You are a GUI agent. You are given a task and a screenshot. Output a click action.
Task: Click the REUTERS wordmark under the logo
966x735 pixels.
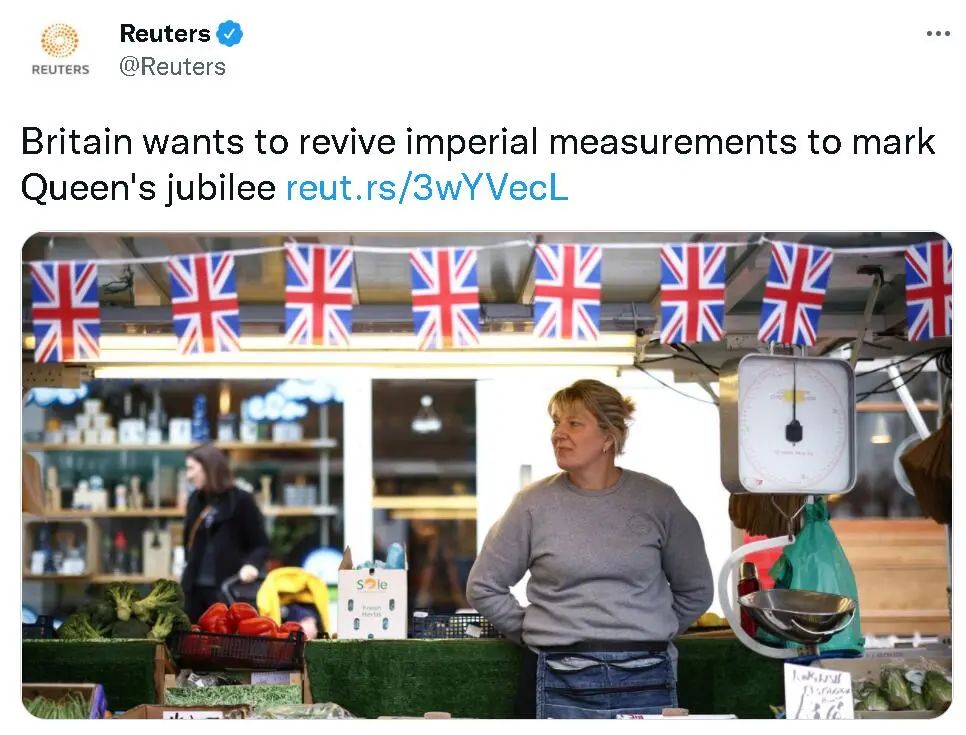60,70
